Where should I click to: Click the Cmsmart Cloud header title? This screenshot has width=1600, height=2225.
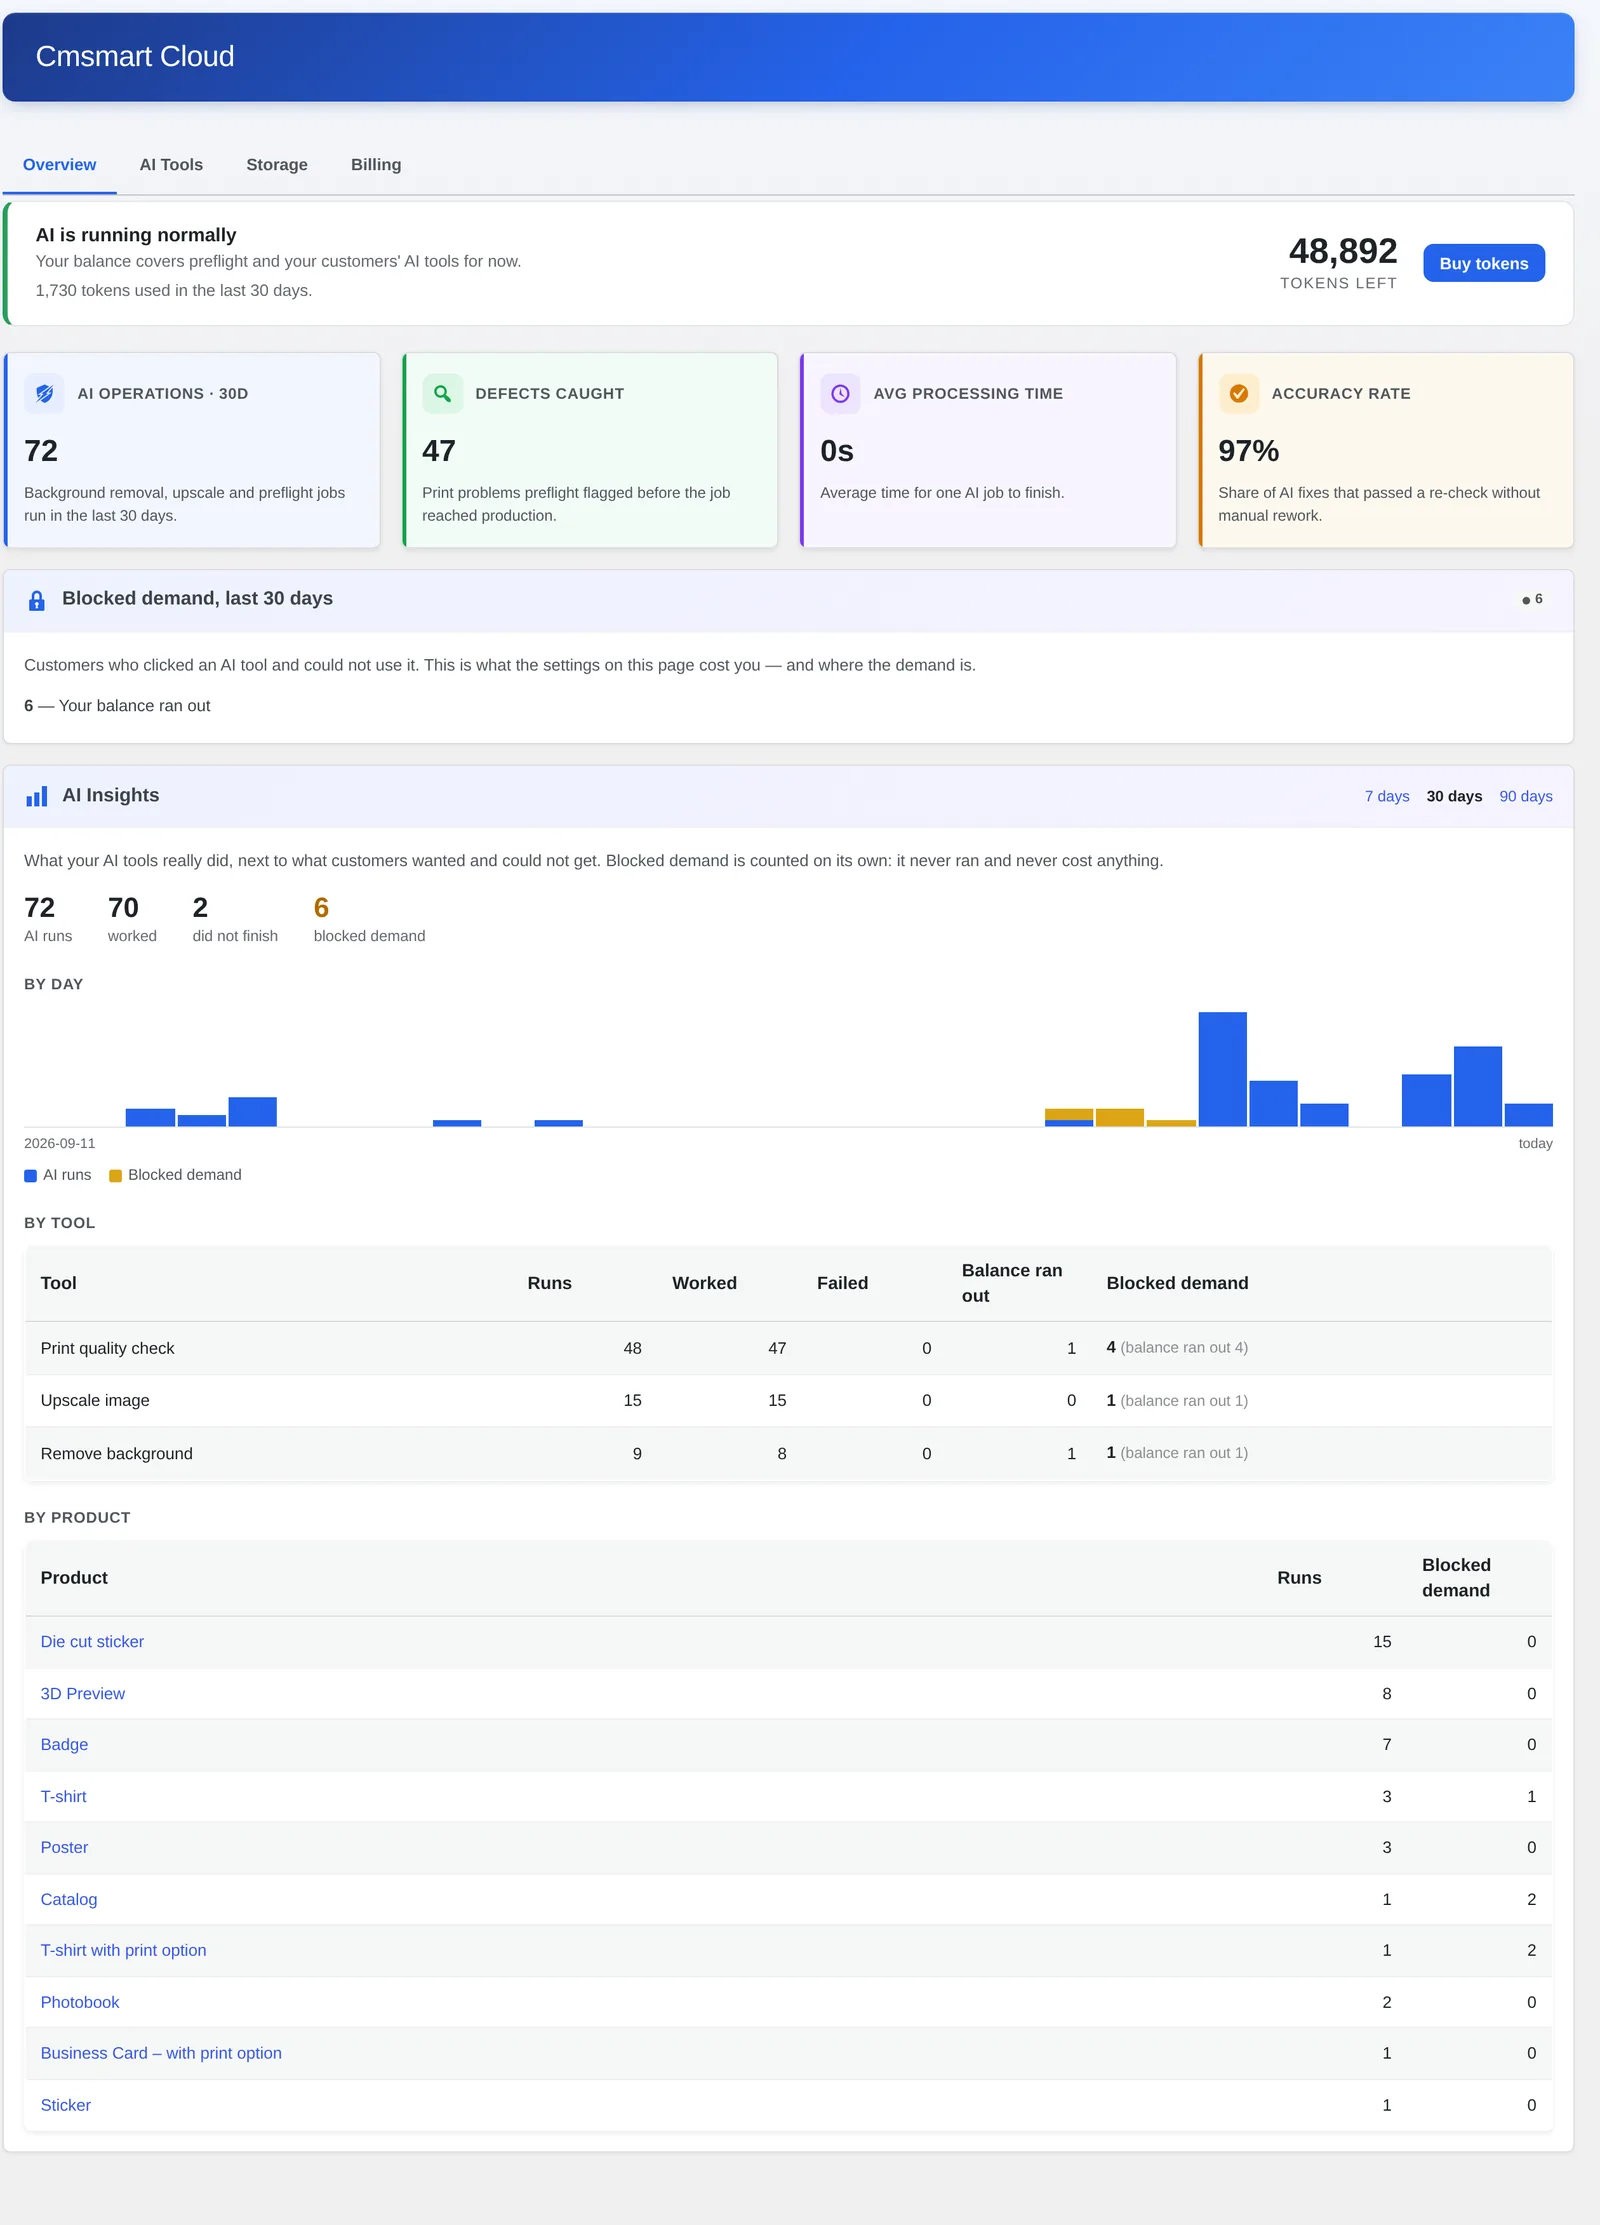point(135,57)
